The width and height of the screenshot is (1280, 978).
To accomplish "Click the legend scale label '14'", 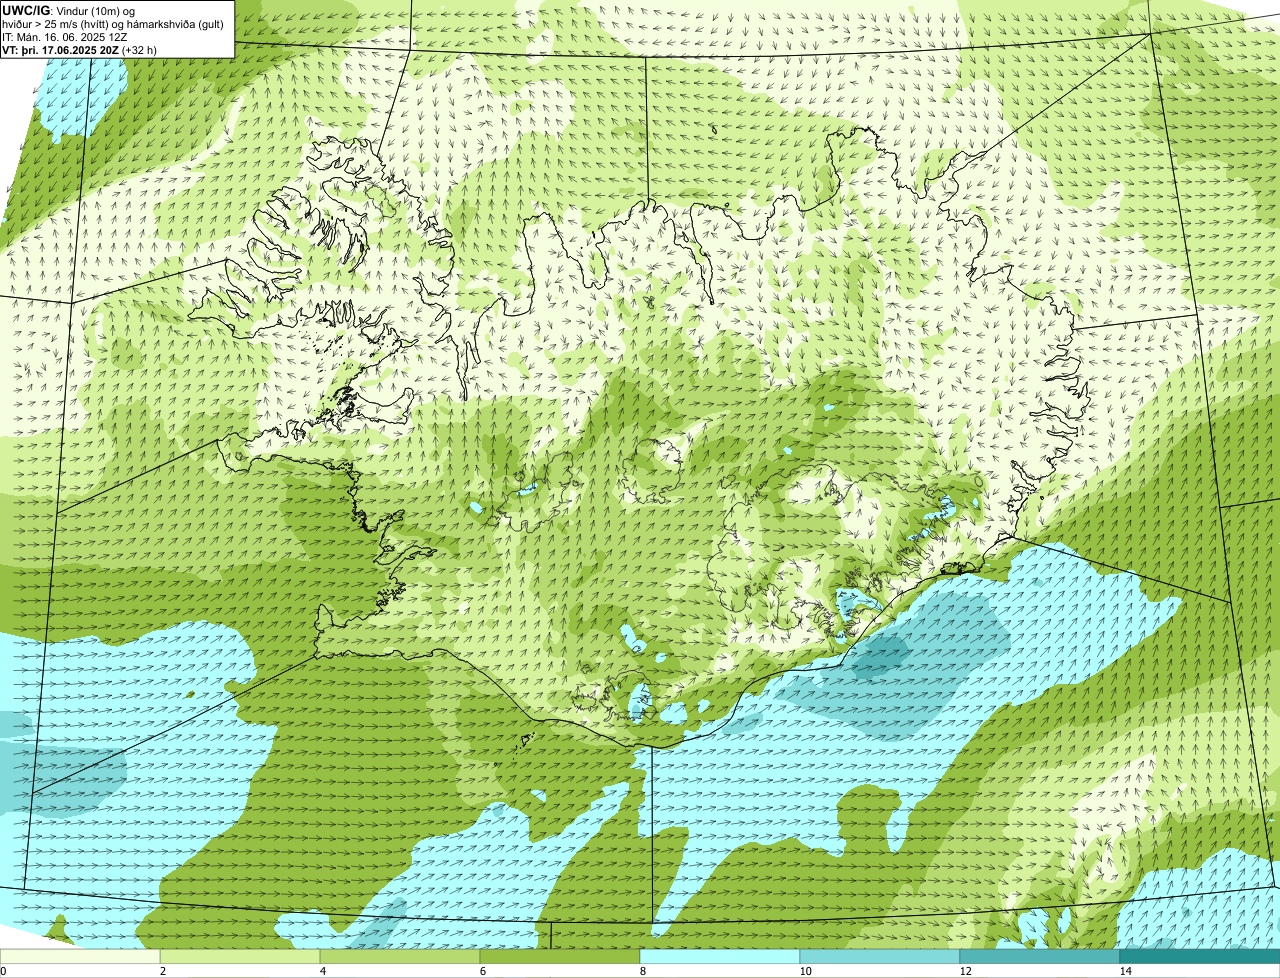I will point(1125,971).
